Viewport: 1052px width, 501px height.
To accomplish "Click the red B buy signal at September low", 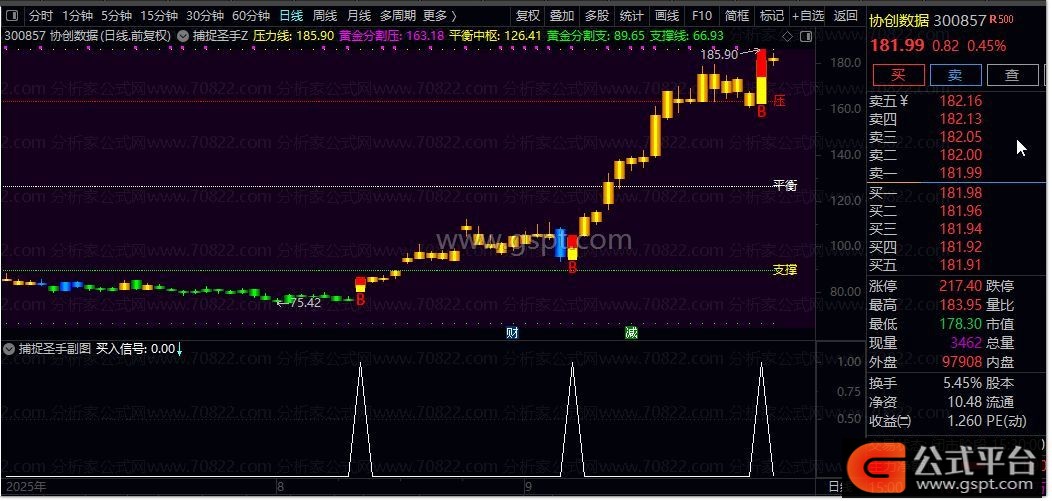I will (572, 267).
